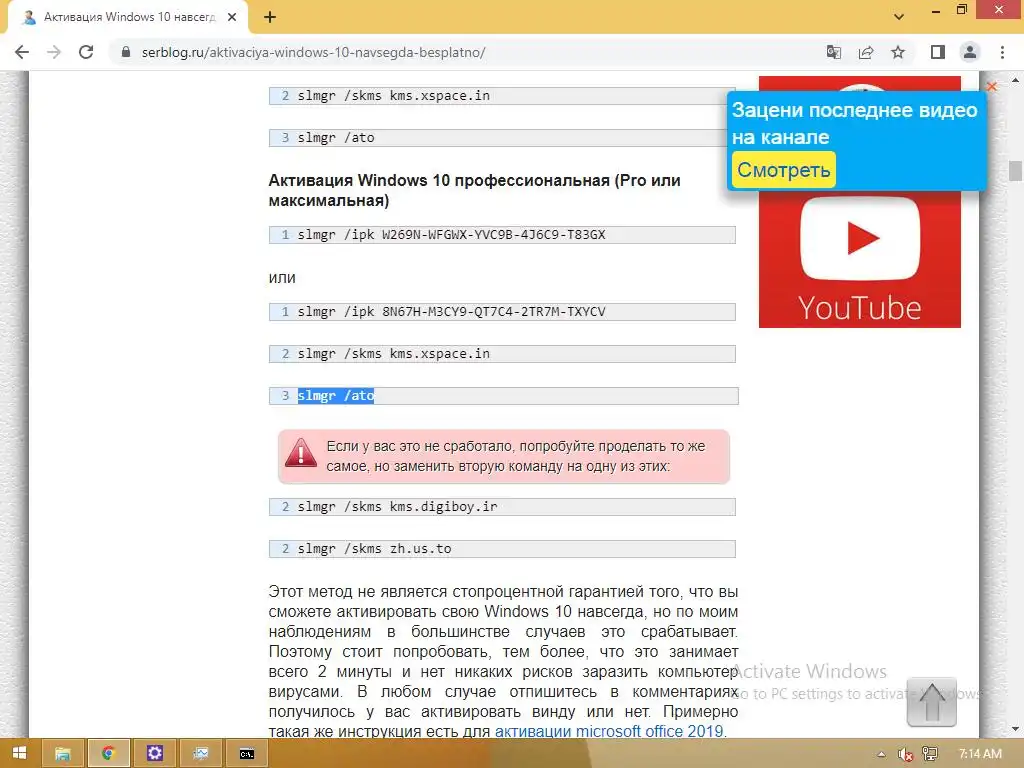Viewport: 1024px width, 768px height.
Task: Open Command Prompt from taskbar
Action: click(x=247, y=754)
